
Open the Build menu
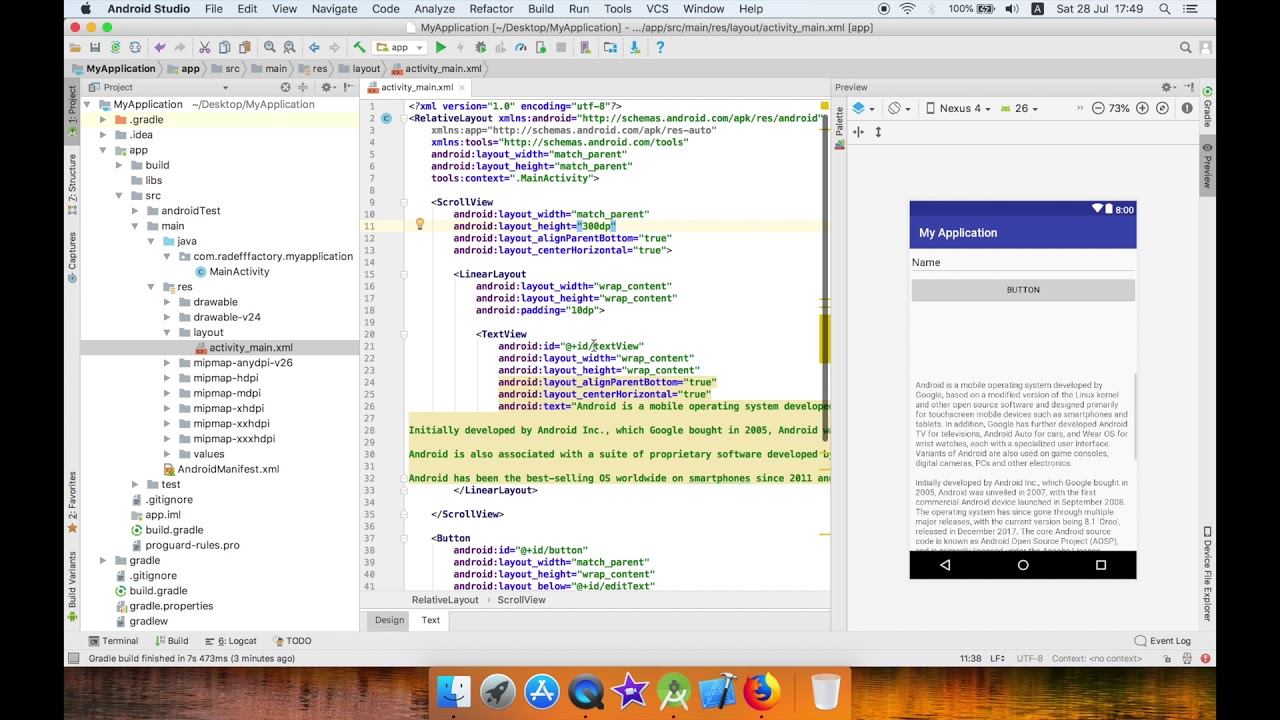tap(541, 9)
